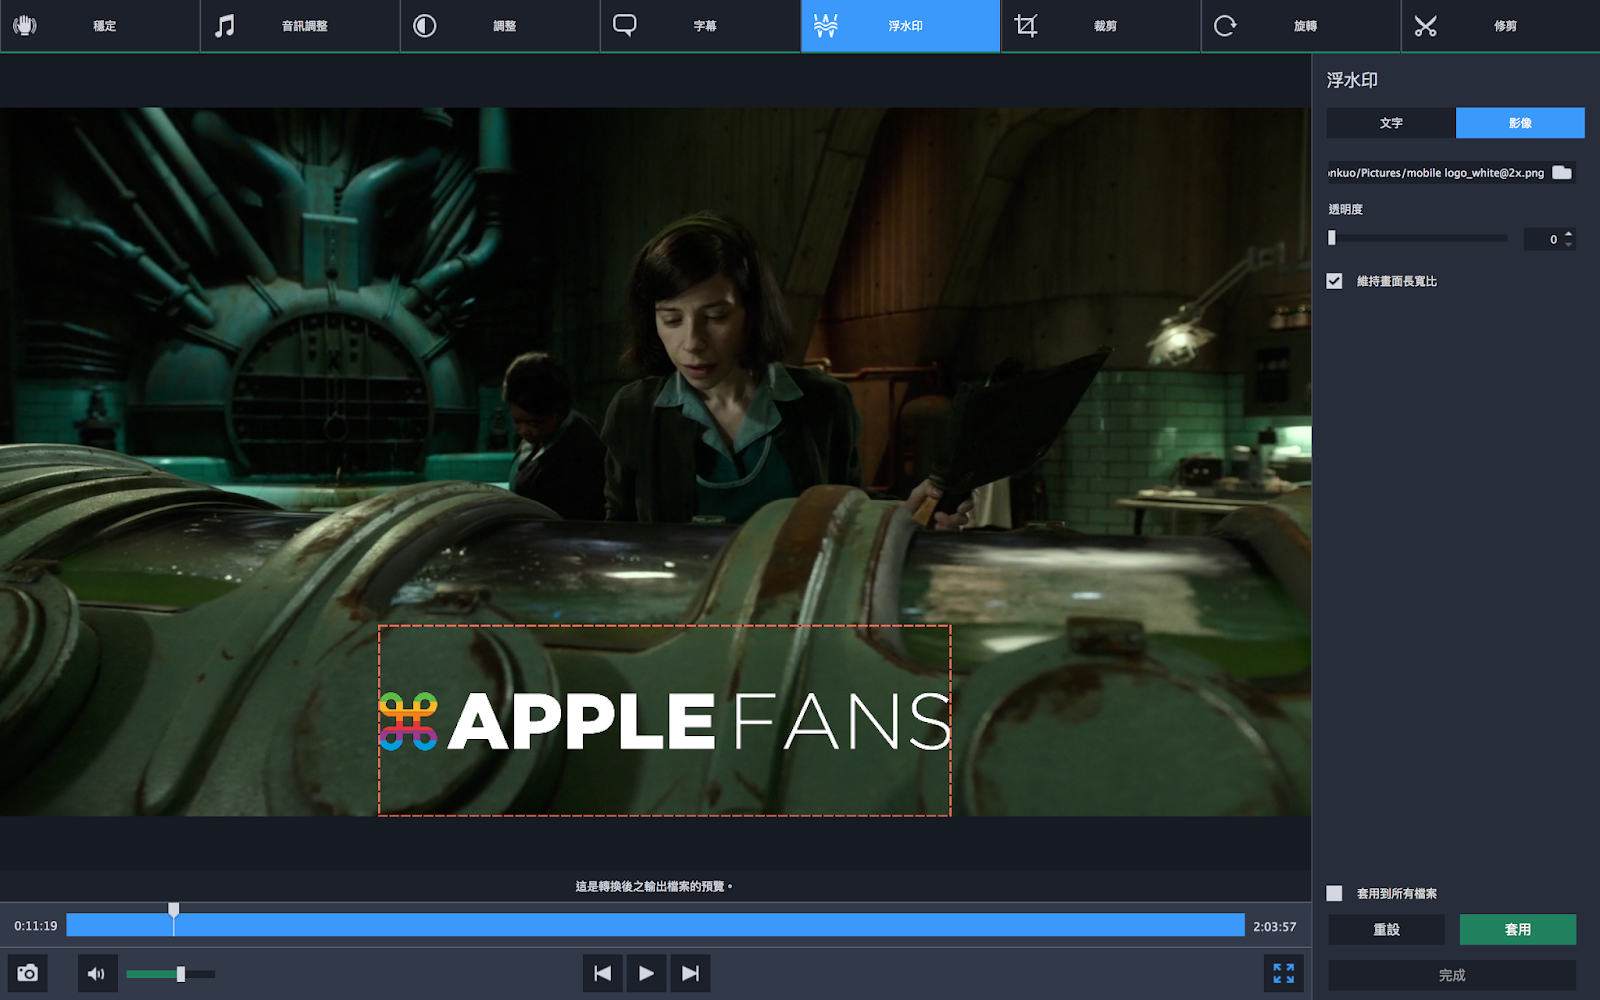1600x1000 pixels.
Task: Play the video preview
Action: tap(646, 973)
